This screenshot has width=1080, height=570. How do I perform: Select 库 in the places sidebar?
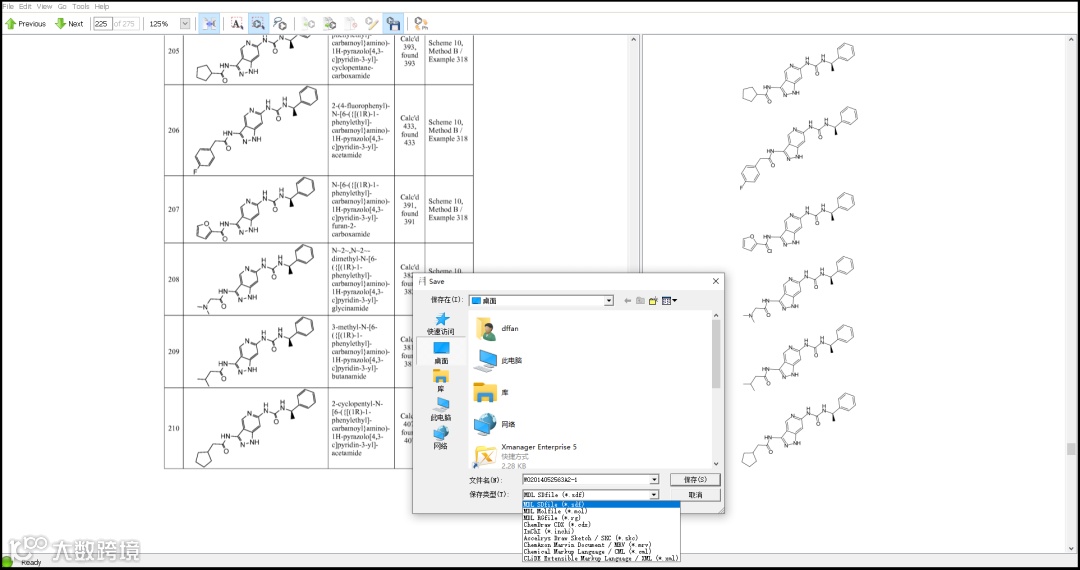[x=441, y=381]
